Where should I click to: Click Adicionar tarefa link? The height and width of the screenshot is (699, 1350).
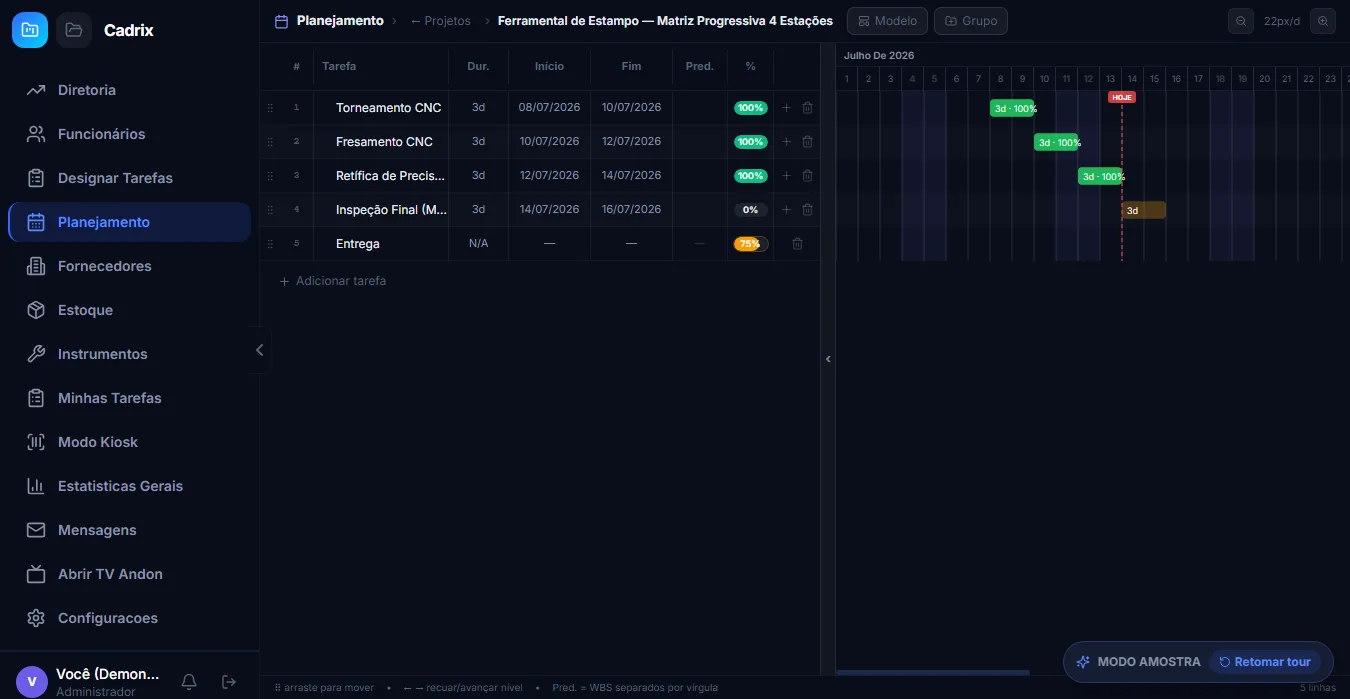tap(333, 281)
